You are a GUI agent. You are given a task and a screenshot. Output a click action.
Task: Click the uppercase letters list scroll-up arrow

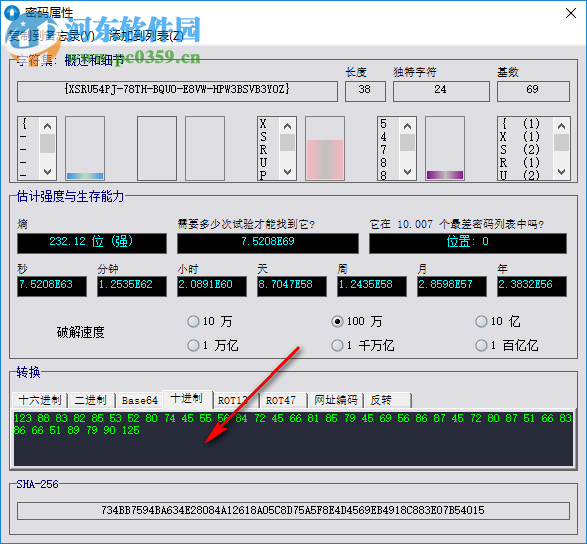click(x=288, y=126)
